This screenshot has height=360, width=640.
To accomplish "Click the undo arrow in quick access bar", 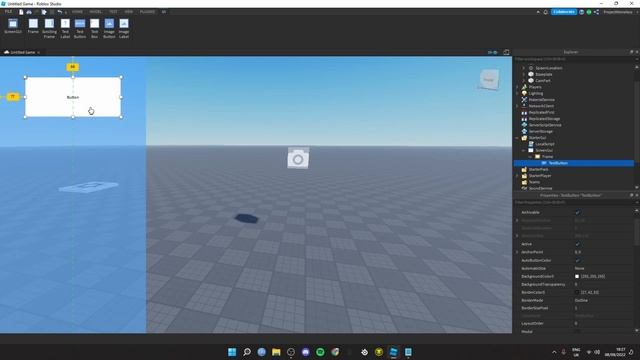I will point(60,12).
